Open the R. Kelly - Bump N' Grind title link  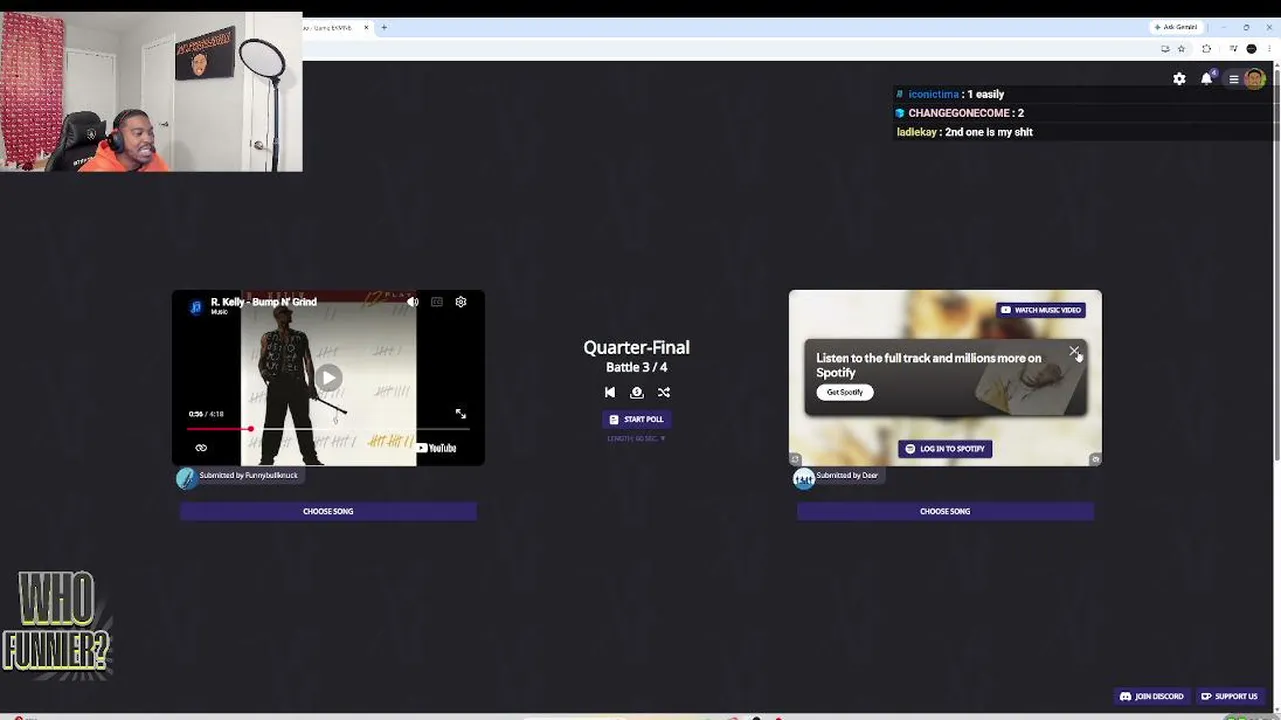pyautogui.click(x=264, y=302)
